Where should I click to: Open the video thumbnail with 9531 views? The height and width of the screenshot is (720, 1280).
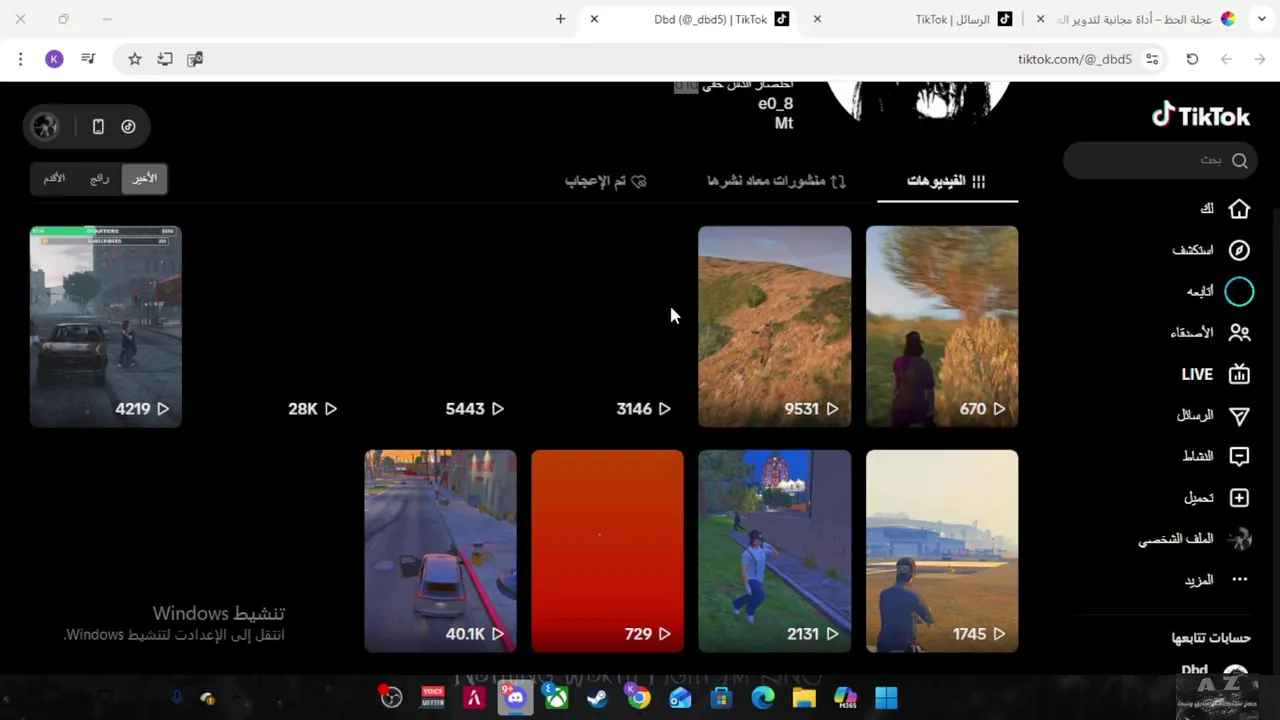coord(775,326)
